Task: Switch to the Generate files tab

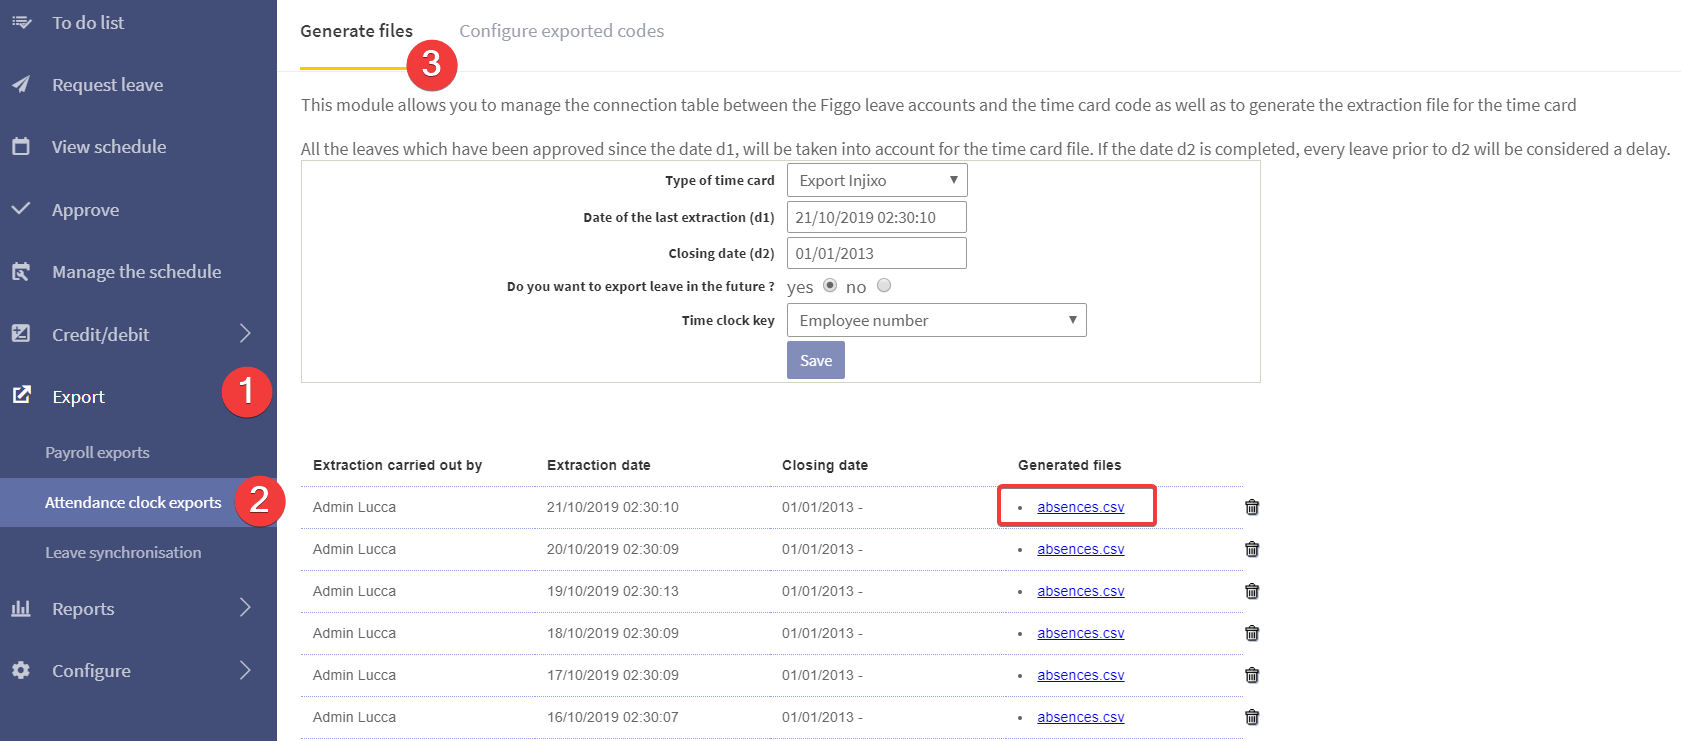Action: (x=356, y=31)
